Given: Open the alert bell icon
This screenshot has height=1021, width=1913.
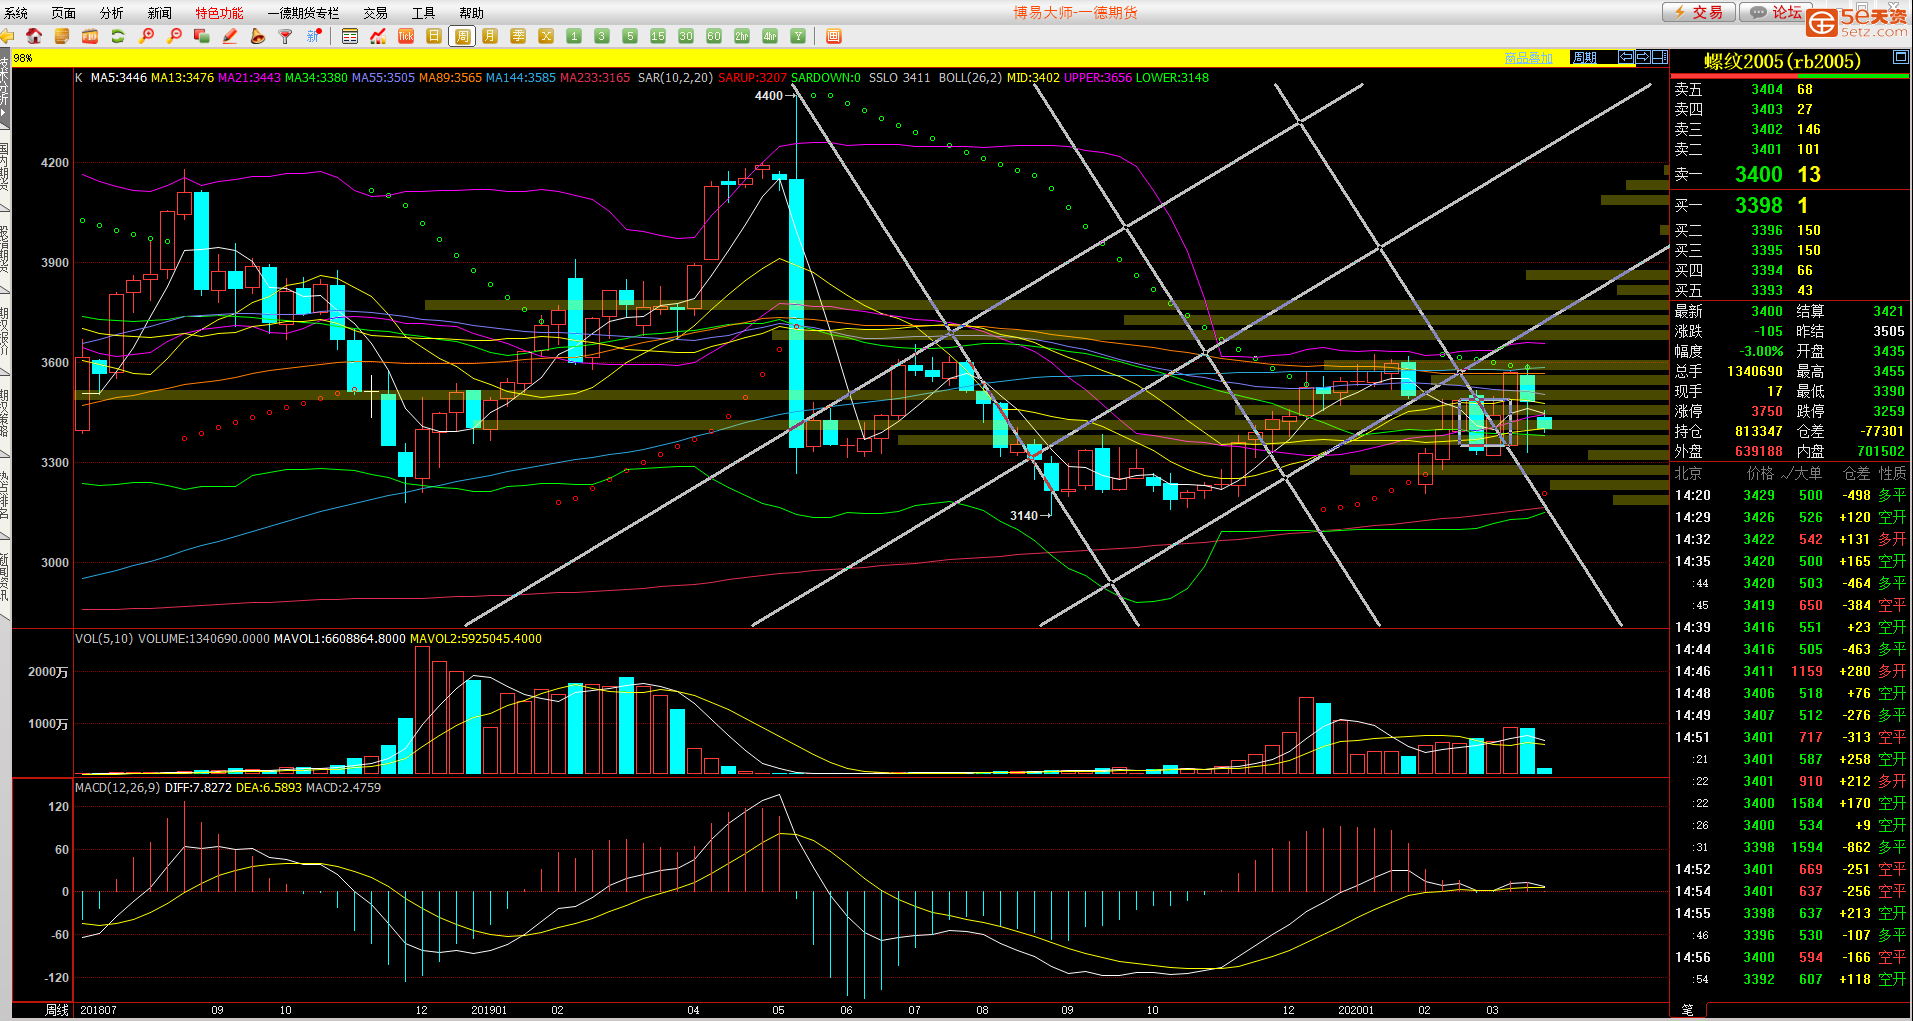Looking at the screenshot, I should pos(257,36).
